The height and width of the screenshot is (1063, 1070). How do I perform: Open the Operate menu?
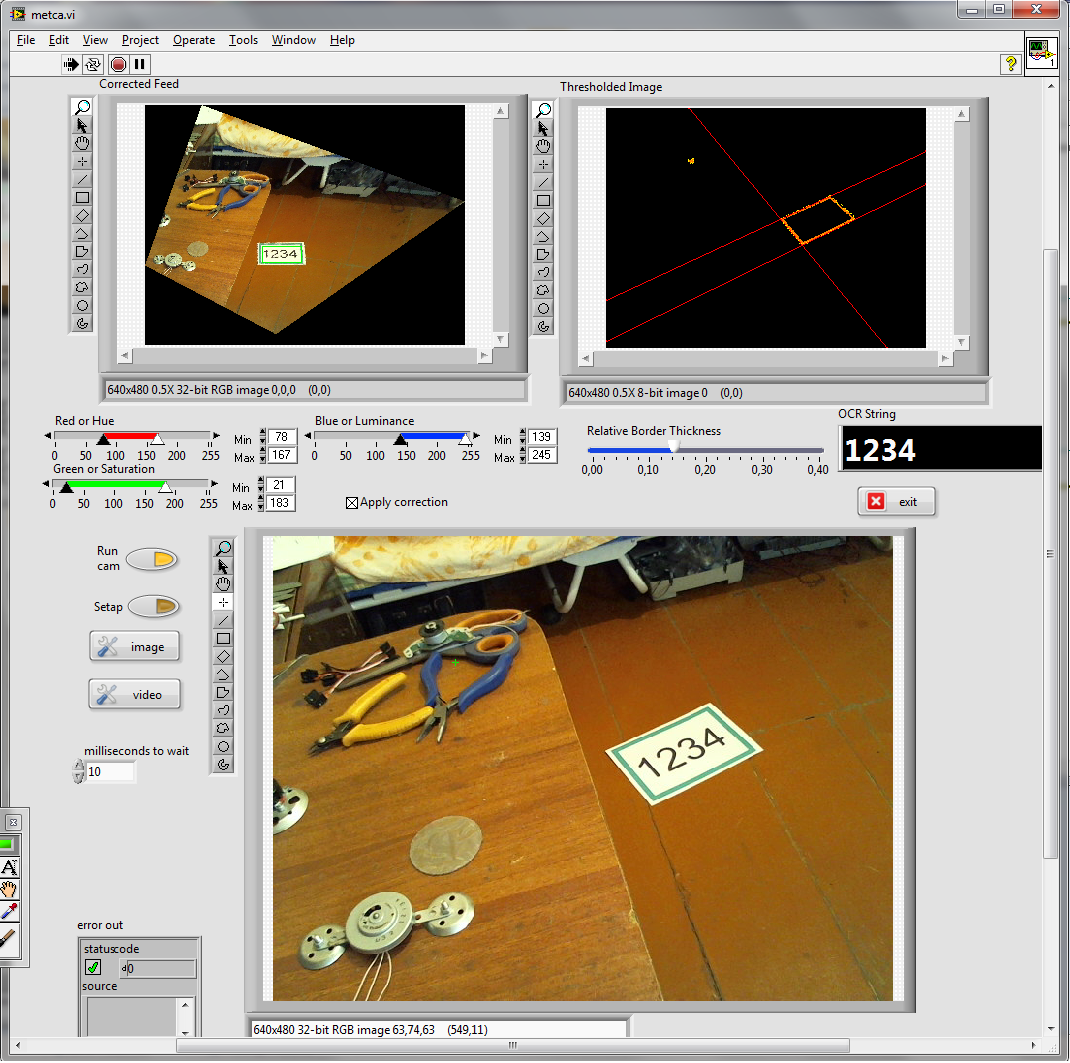click(194, 40)
